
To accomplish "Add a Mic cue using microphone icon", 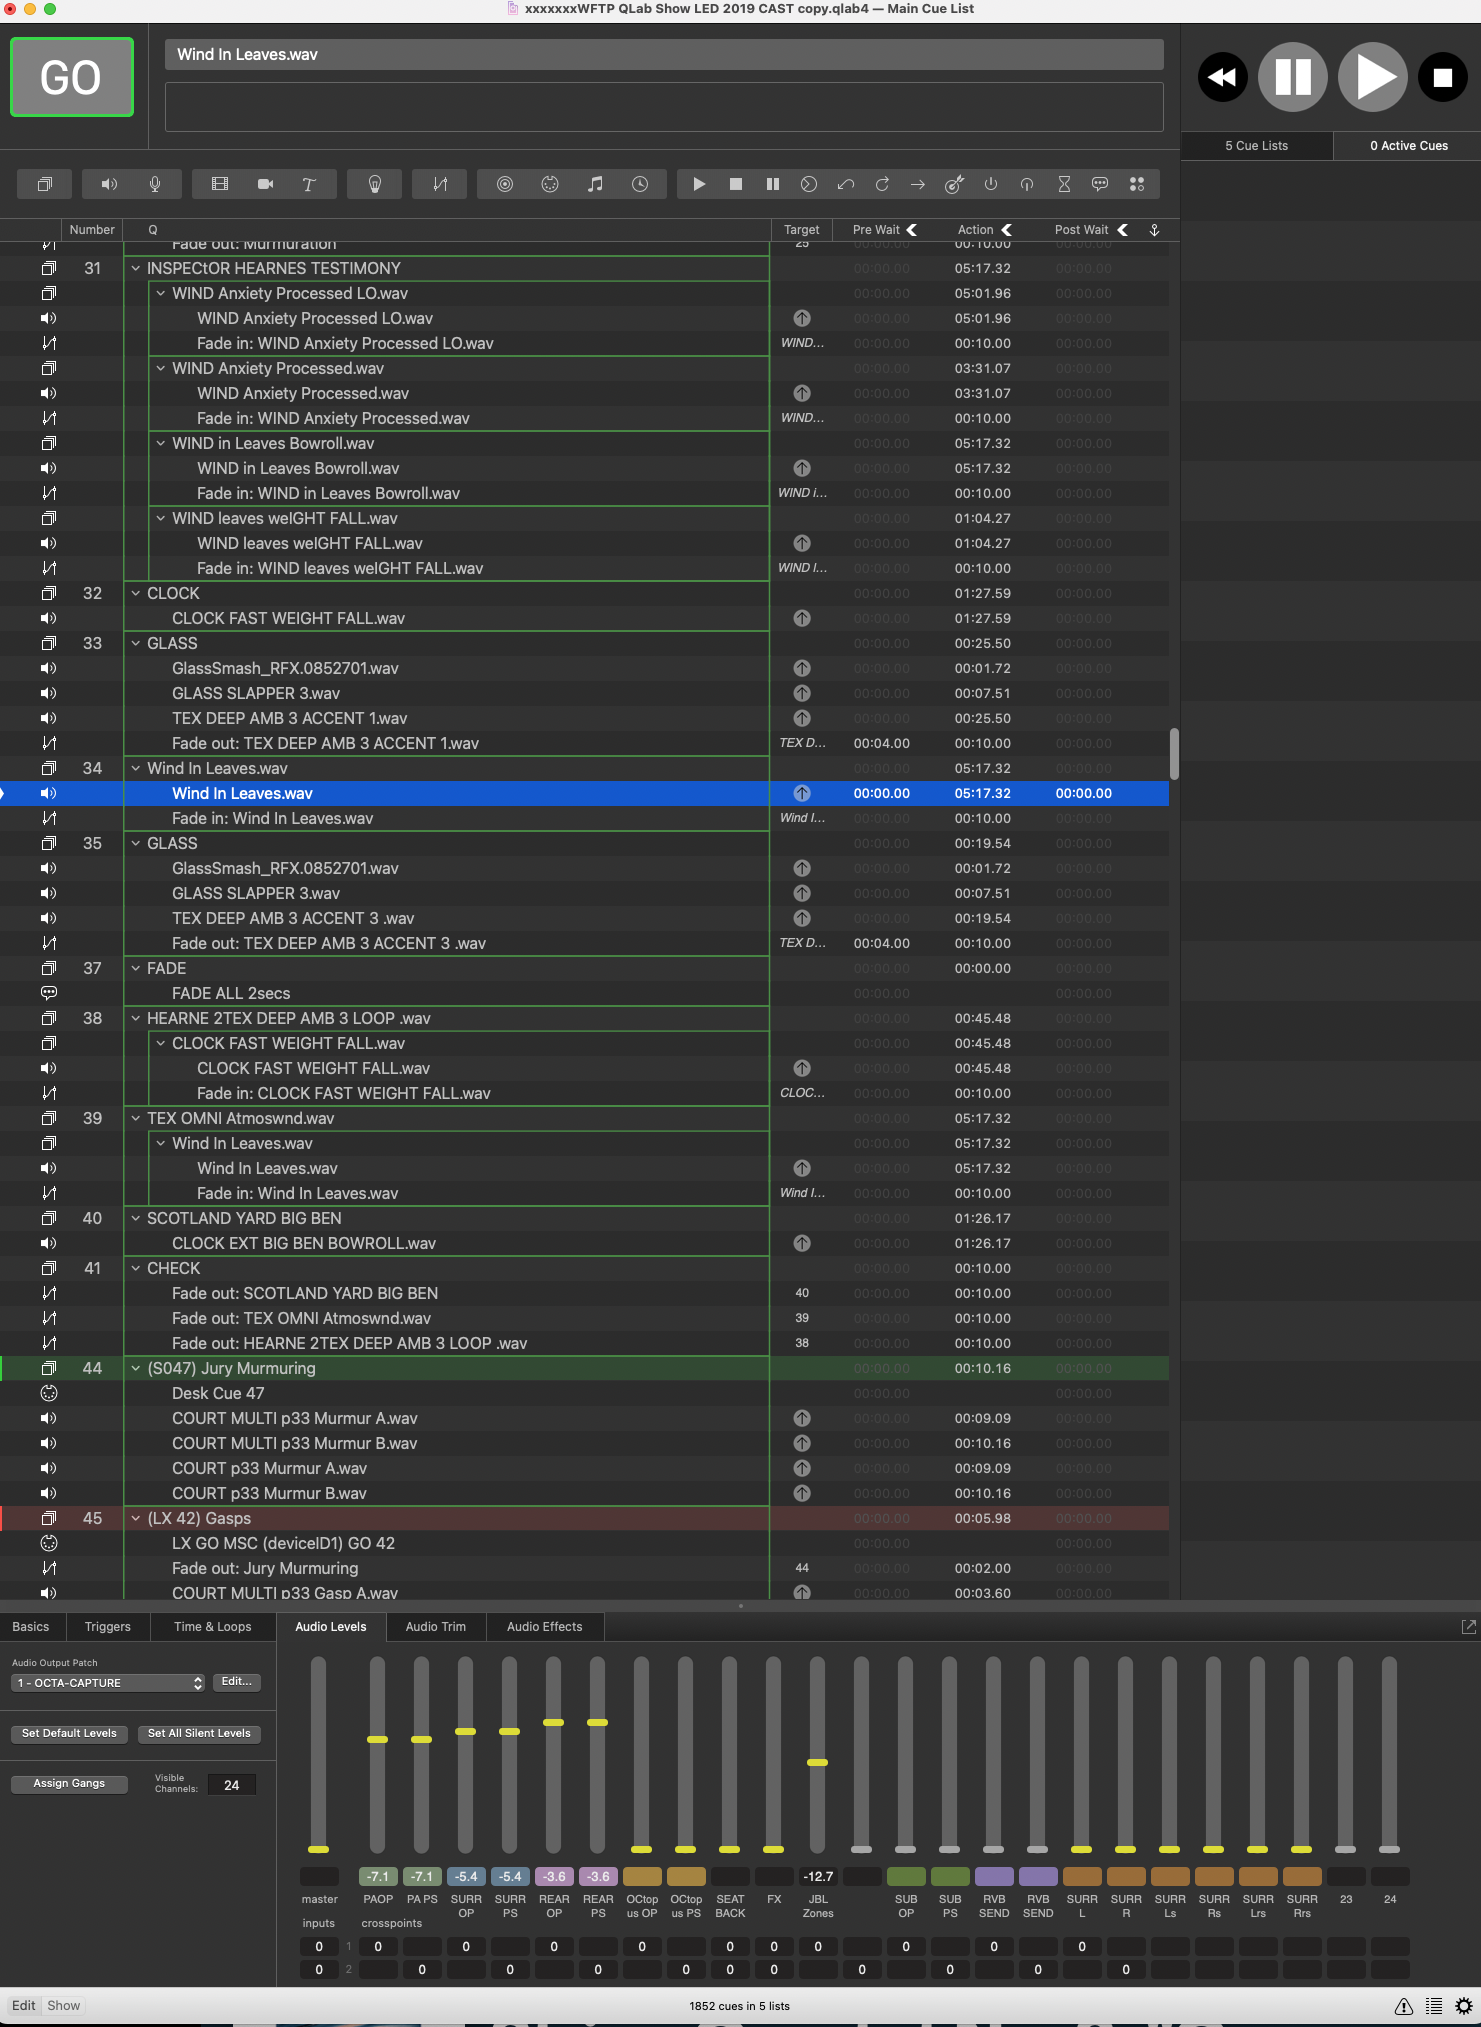I will [x=155, y=184].
